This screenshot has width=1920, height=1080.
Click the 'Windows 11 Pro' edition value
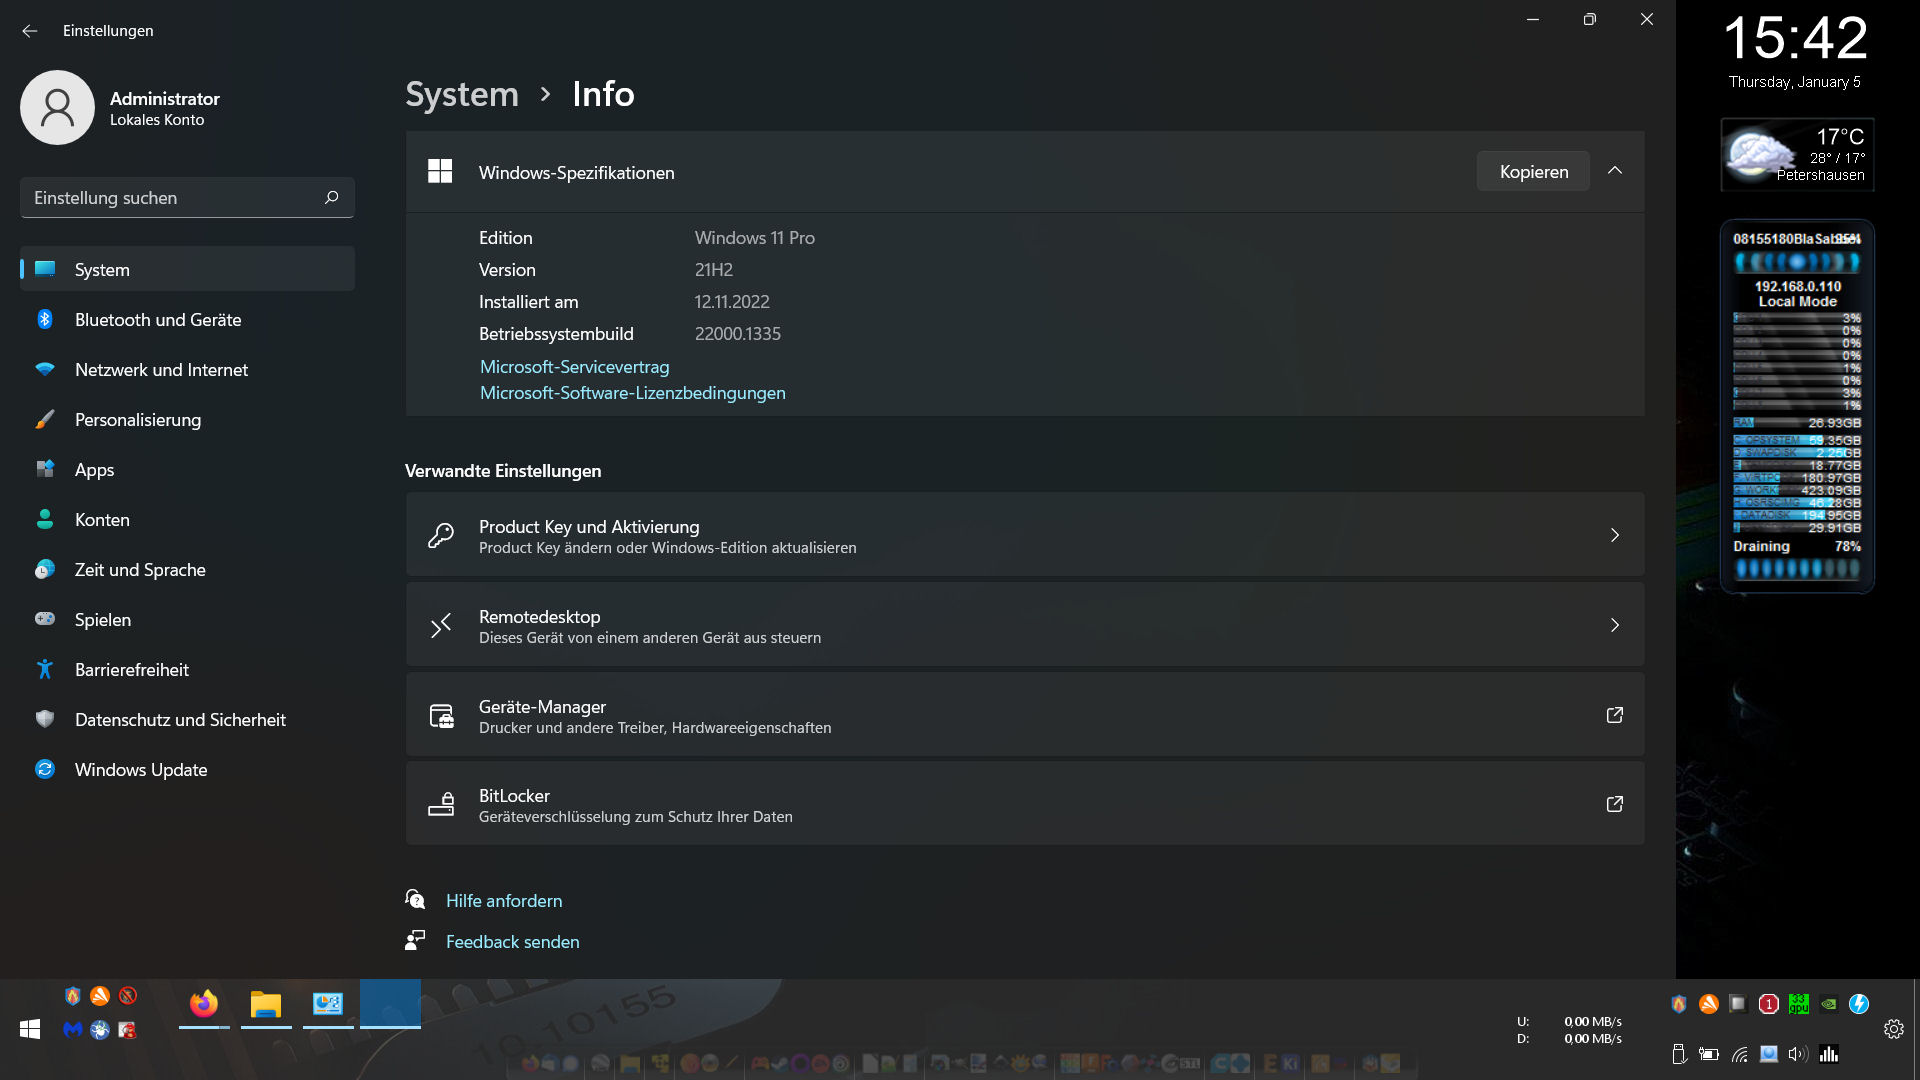pyautogui.click(x=754, y=238)
